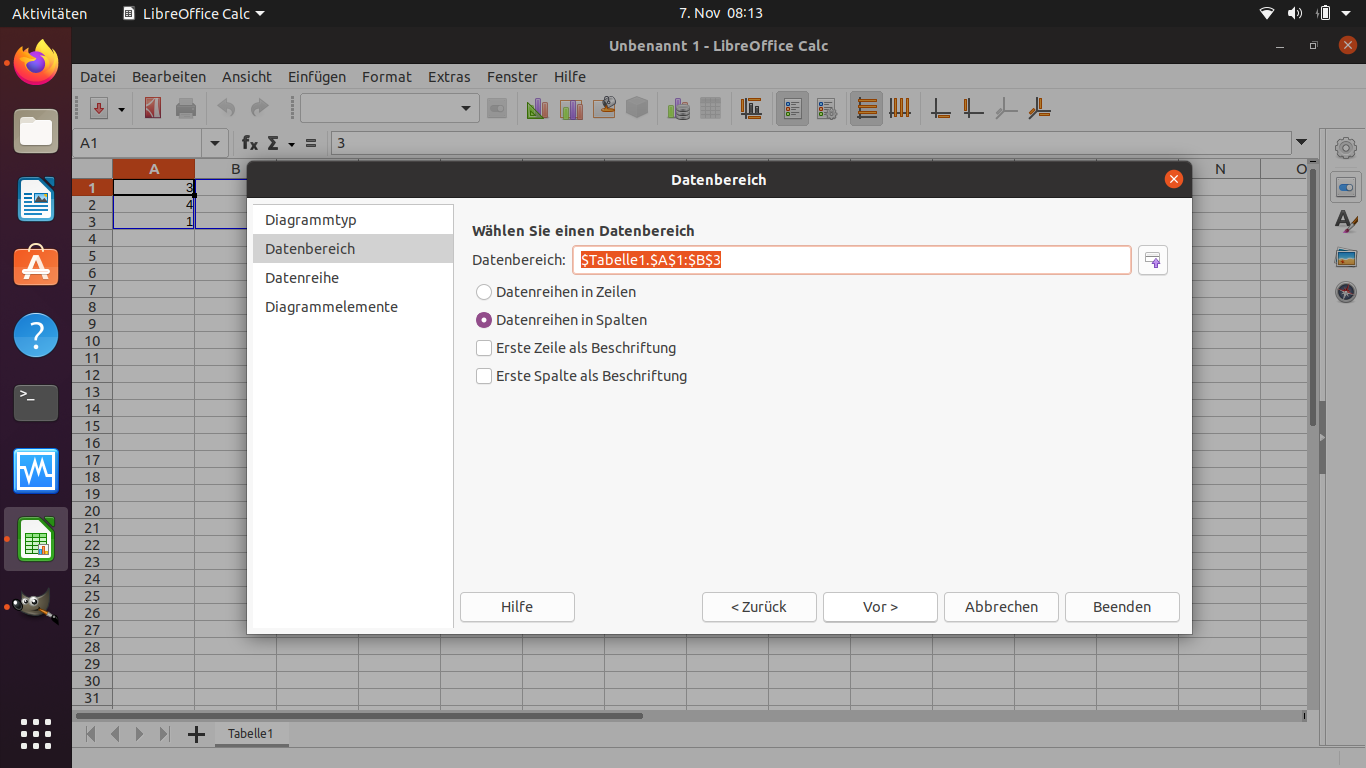Open the Datei menu

pos(98,77)
